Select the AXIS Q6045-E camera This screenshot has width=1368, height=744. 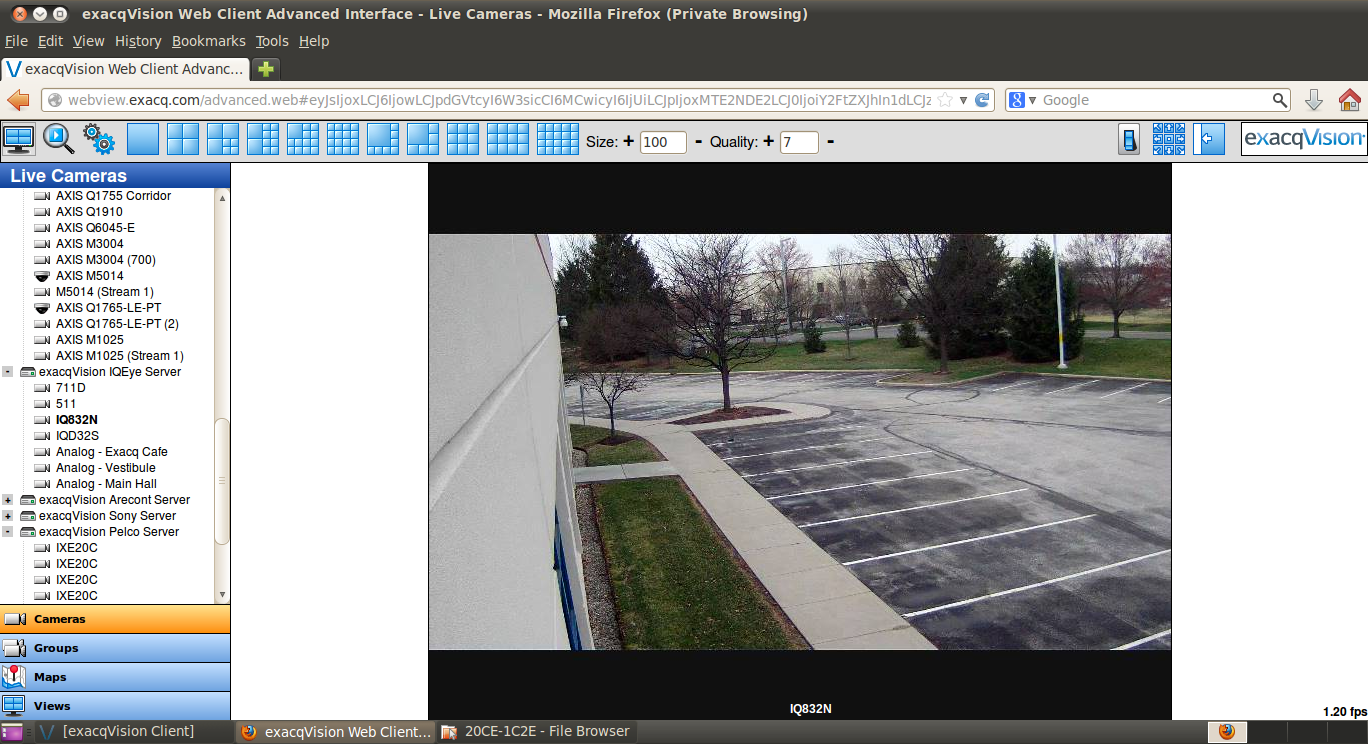pyautogui.click(x=95, y=228)
